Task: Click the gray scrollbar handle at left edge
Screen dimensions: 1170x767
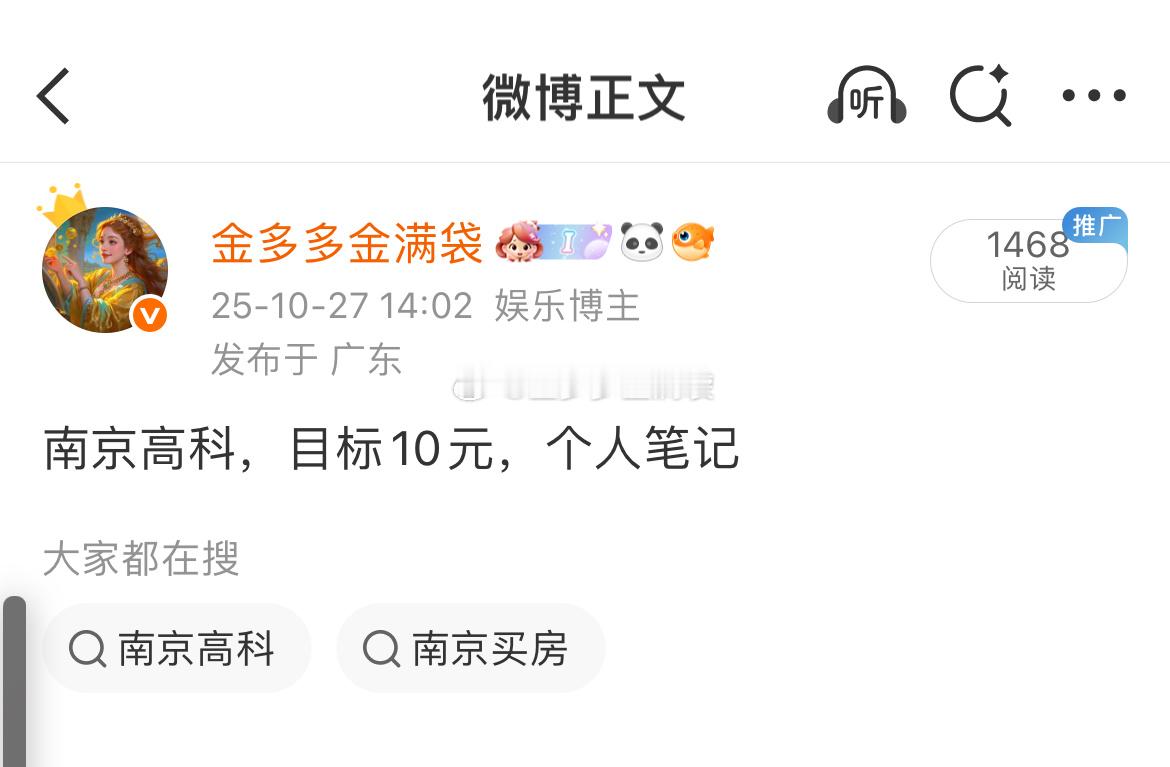Action: tap(14, 681)
